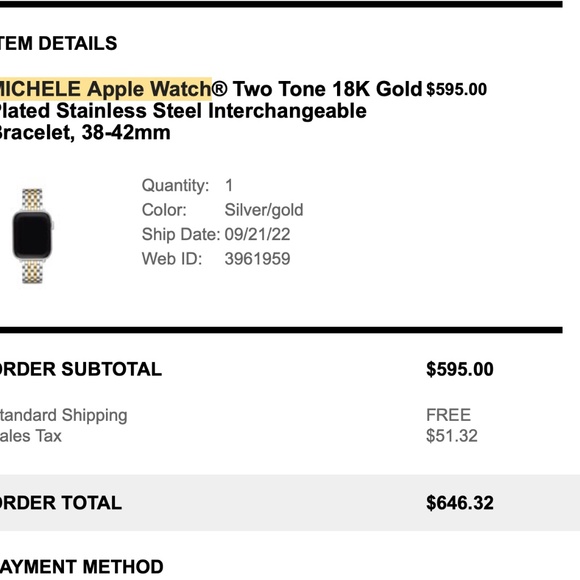Screen dimensions: 580x580
Task: Click the PAYMENT METHOD heading
Action: click(x=81, y=567)
